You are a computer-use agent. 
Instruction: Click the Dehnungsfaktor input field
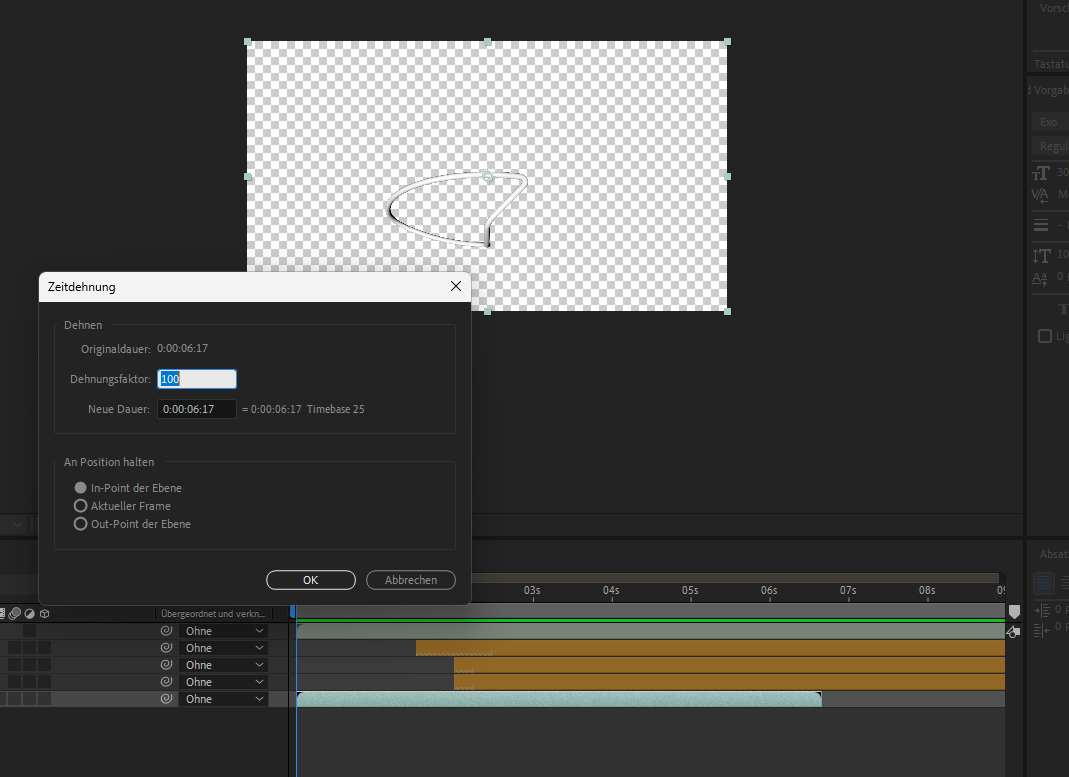(197, 379)
